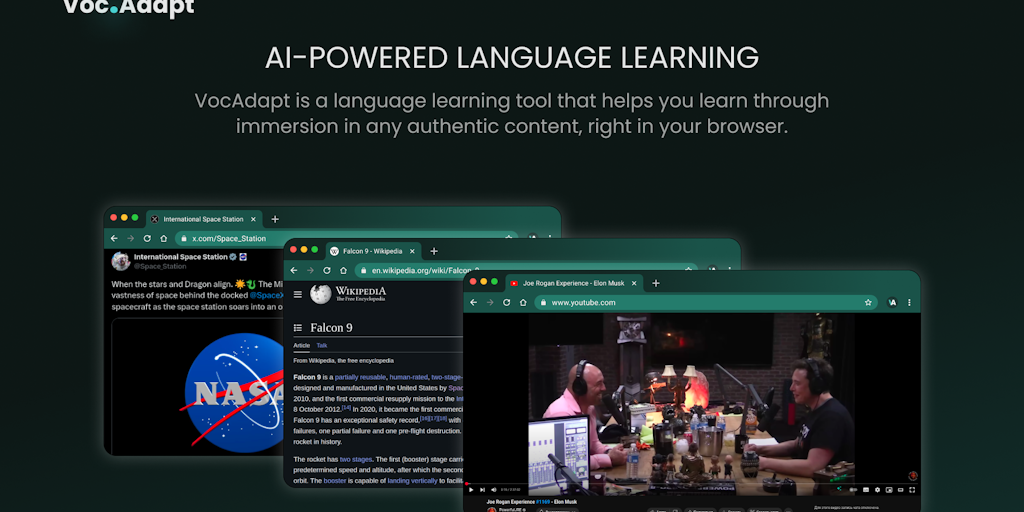Bookmark the YouTube page with star icon
The height and width of the screenshot is (512, 1024).
[868, 302]
